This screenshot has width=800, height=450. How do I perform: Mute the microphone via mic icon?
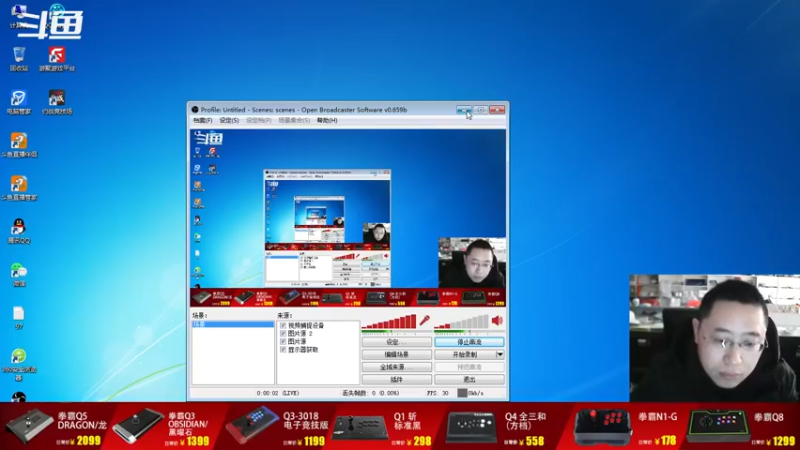424,320
